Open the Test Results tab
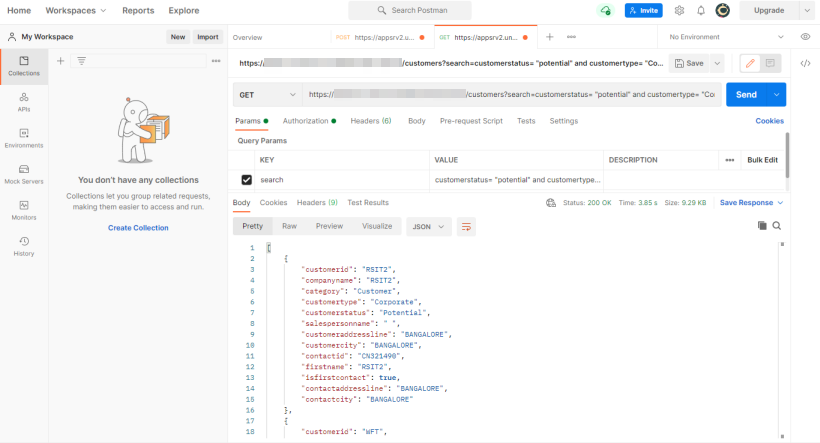The image size is (820, 443). tap(368, 202)
